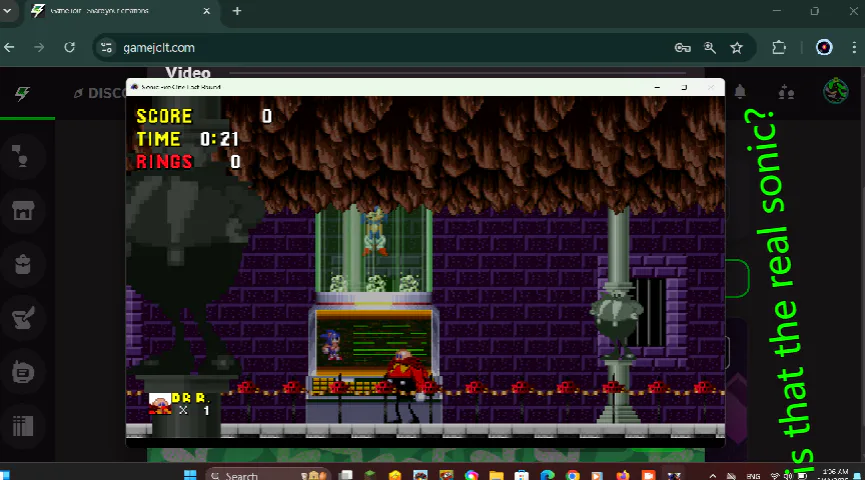This screenshot has height=480, width=865.
Task: Open the notifications bell icon
Action: (740, 92)
